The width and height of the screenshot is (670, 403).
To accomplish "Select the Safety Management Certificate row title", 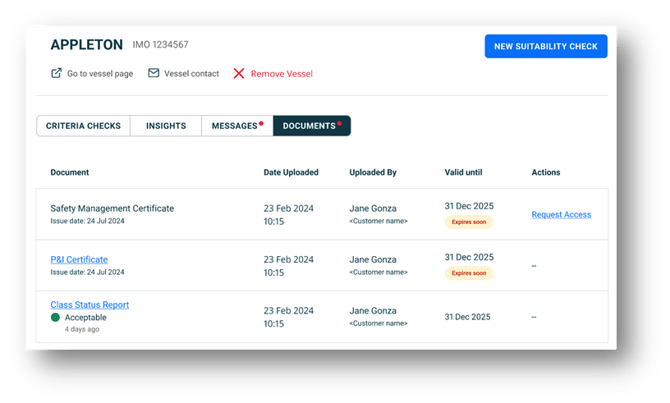I will tap(112, 209).
